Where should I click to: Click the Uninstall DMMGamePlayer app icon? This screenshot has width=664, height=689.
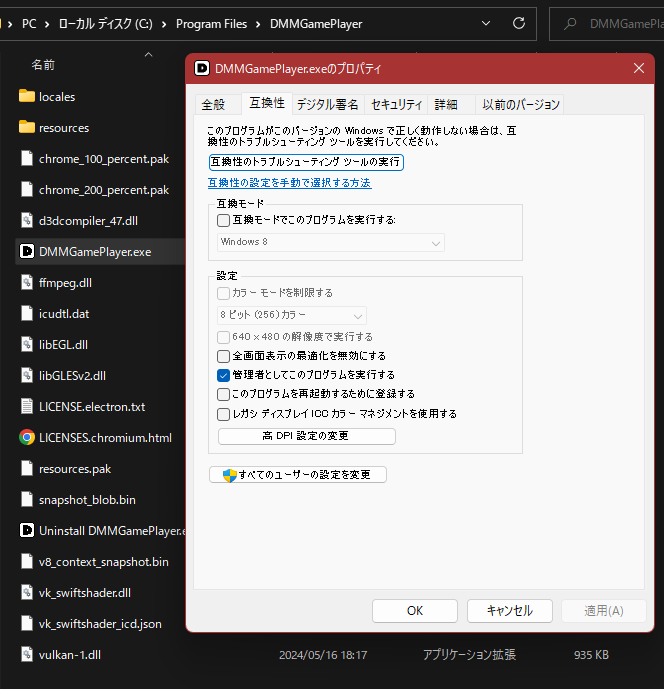[x=27, y=530]
